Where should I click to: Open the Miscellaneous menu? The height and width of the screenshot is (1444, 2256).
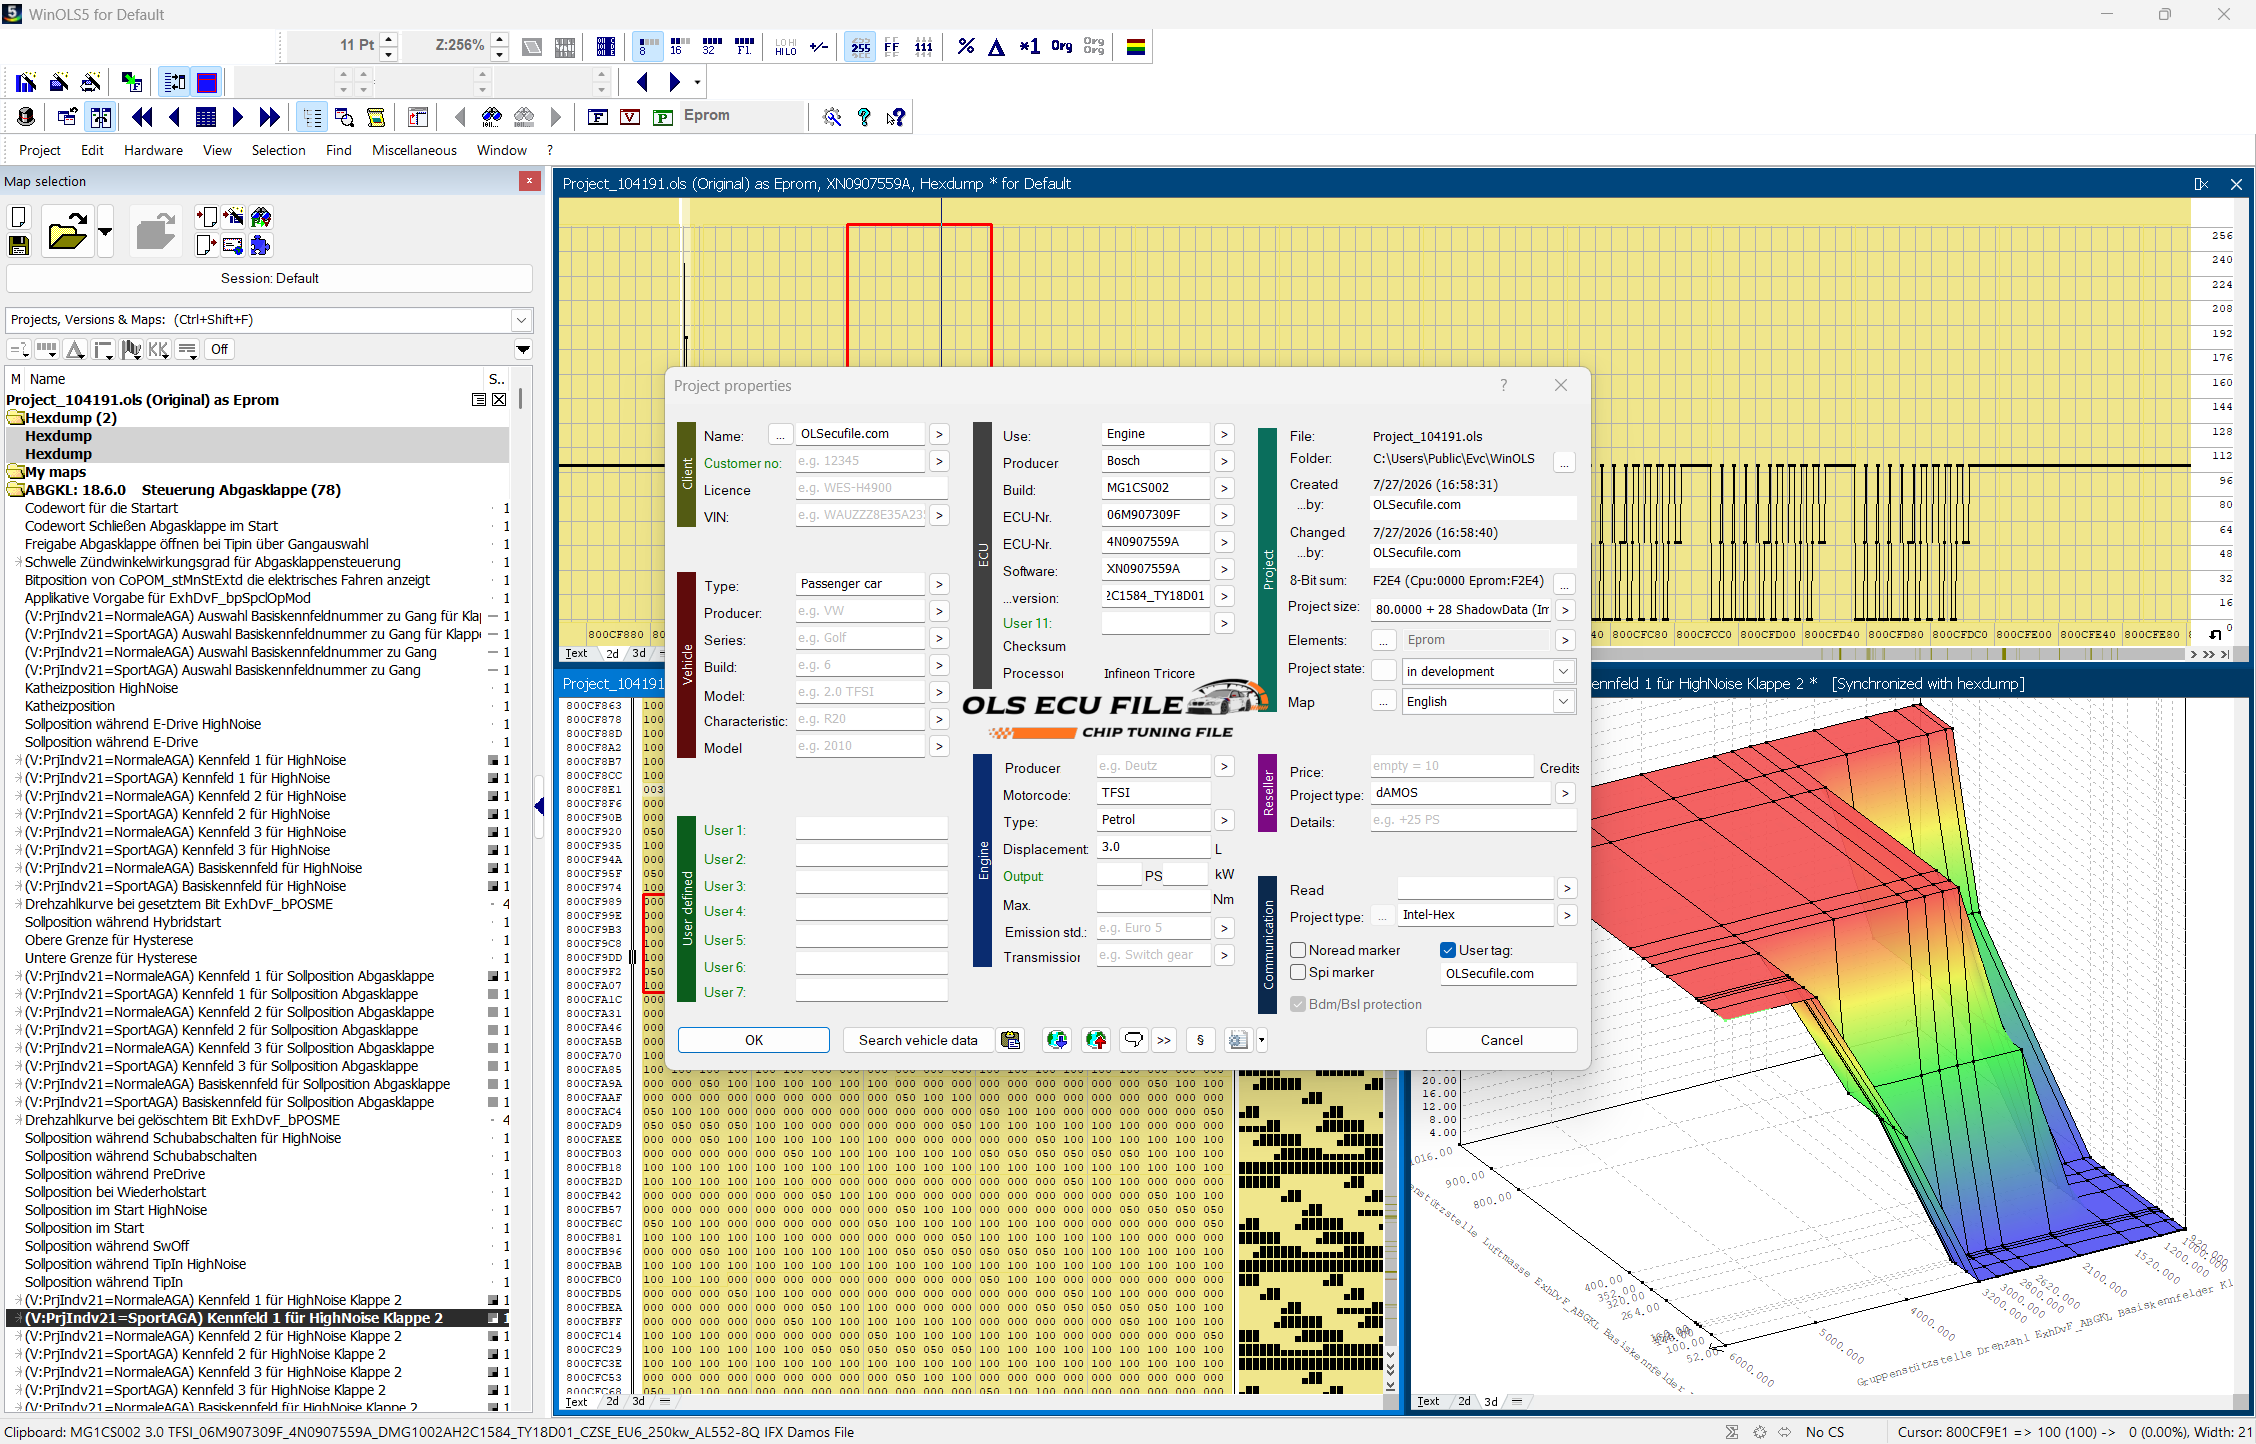[x=414, y=150]
